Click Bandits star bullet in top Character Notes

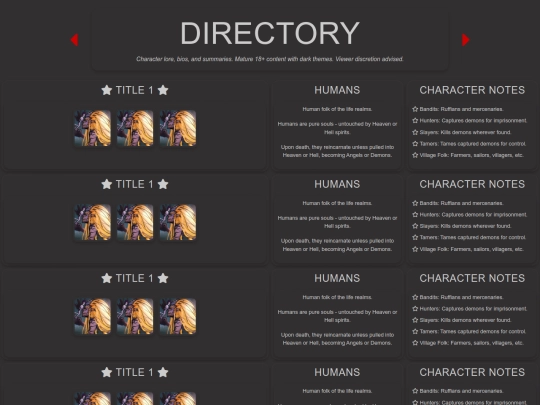[415, 109]
